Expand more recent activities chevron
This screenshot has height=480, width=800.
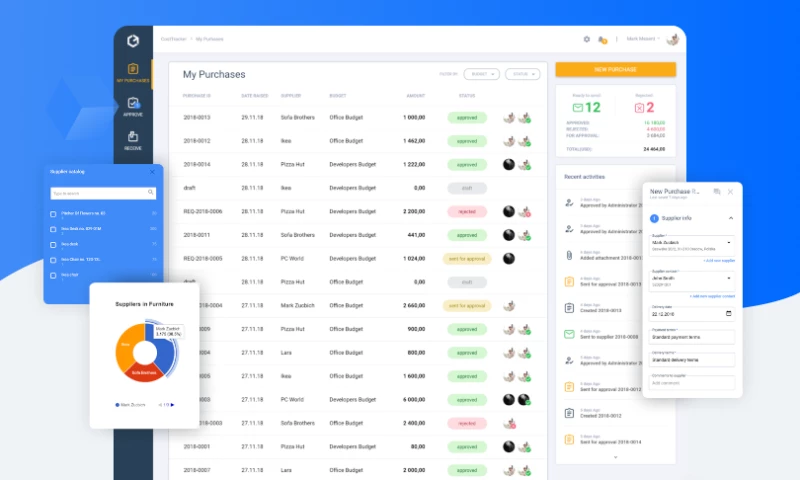(x=615, y=457)
